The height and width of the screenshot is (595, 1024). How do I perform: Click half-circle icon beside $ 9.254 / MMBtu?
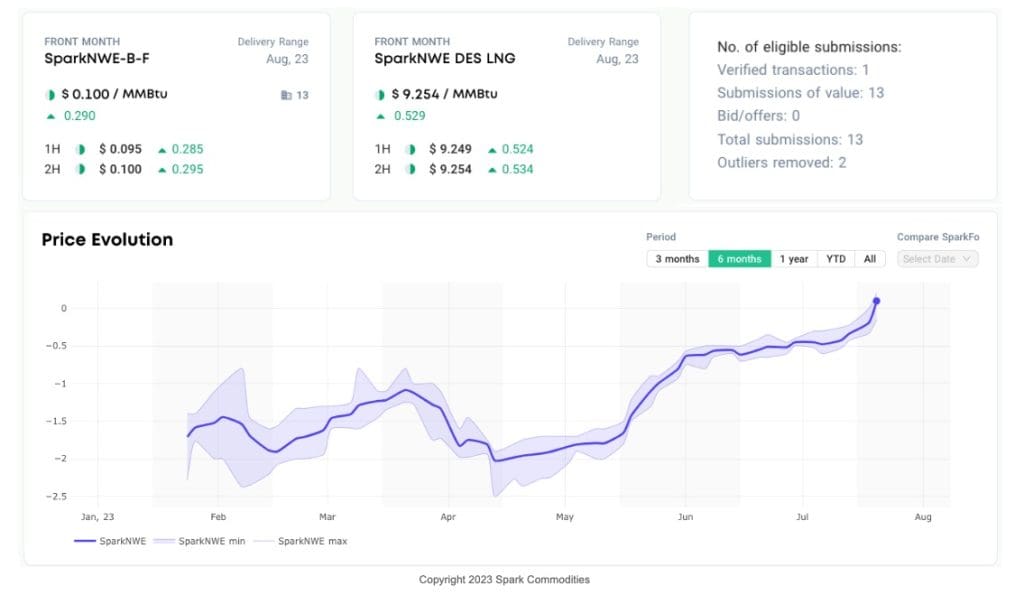380,95
